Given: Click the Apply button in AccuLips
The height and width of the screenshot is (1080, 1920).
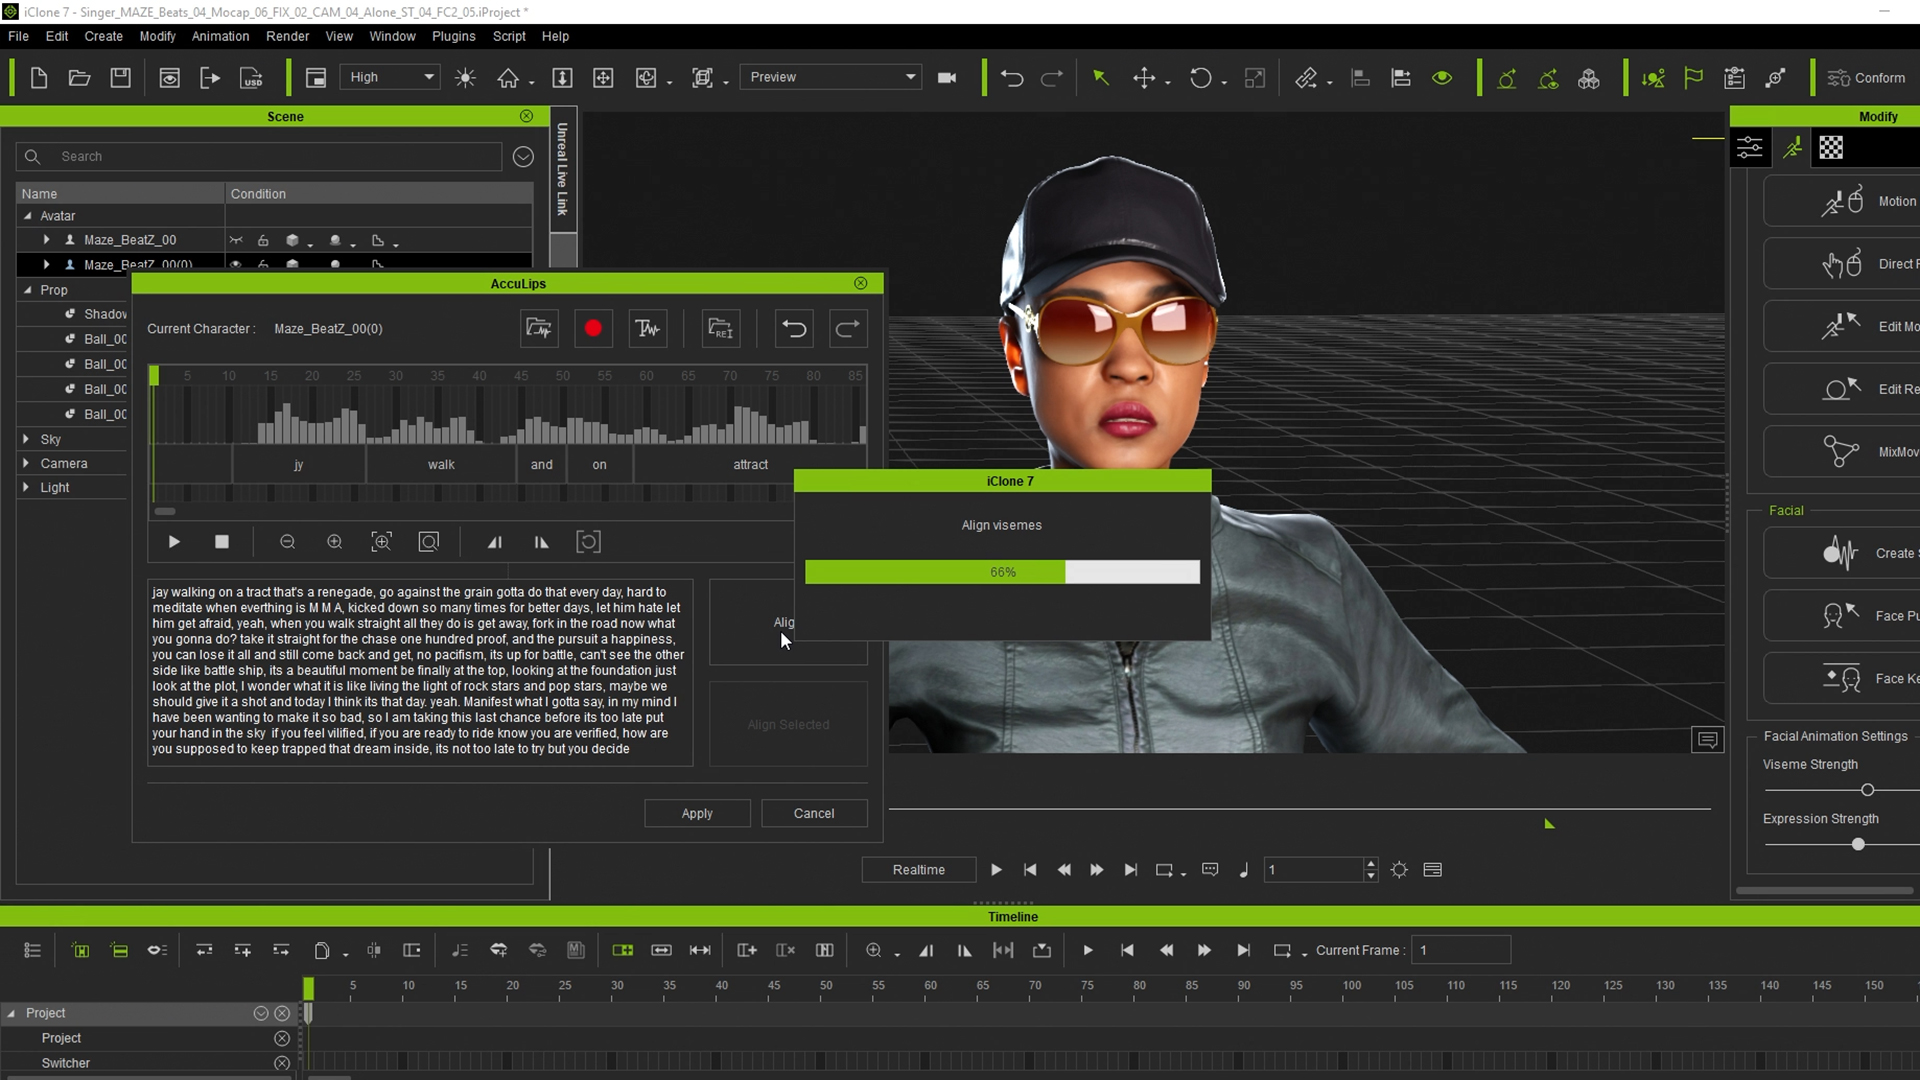Looking at the screenshot, I should pyautogui.click(x=697, y=813).
